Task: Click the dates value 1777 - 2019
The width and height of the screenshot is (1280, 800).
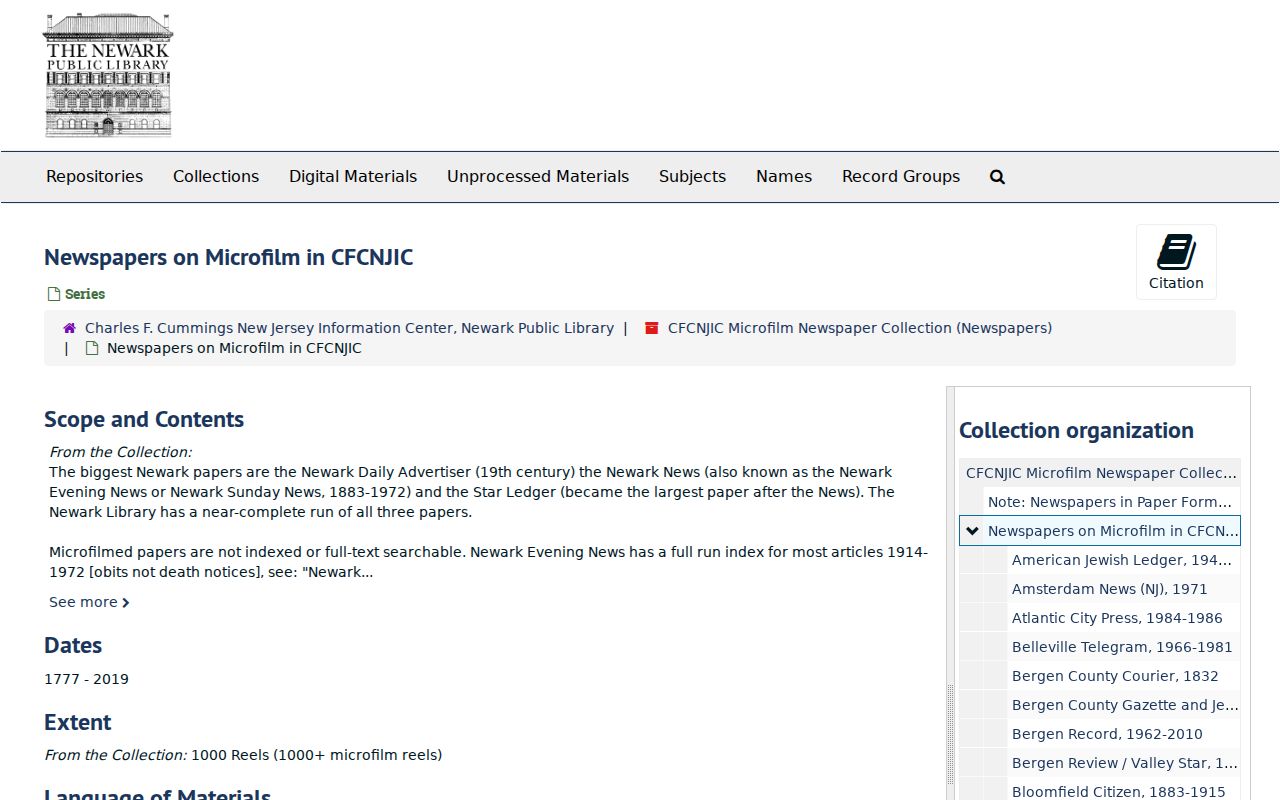Action: pos(86,679)
